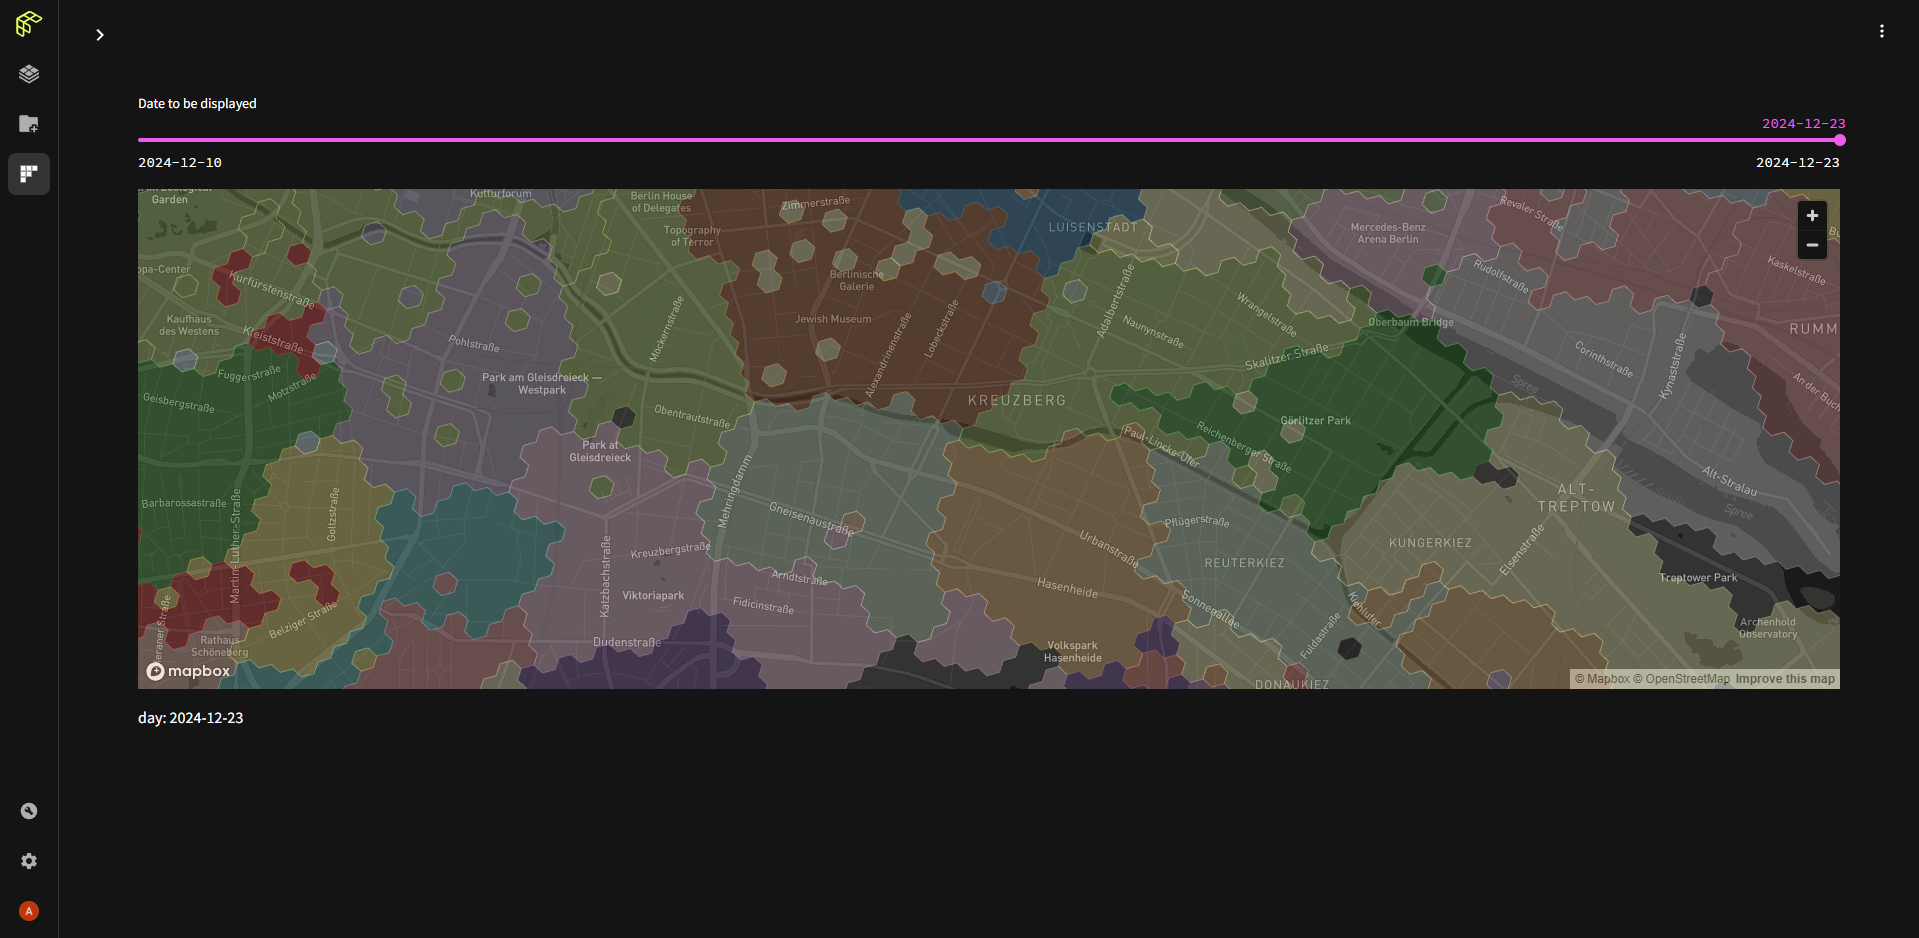
Task: Open the stacked layers icon in sidebar
Action: coord(29,74)
